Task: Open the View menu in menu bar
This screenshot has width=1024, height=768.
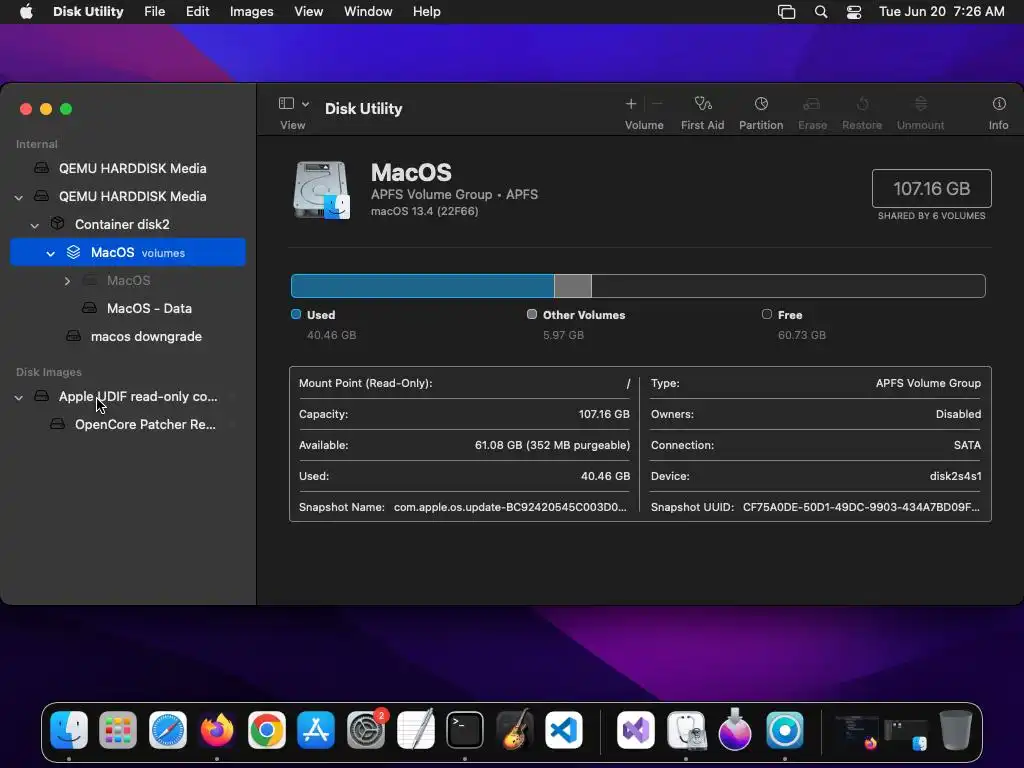Action: point(308,12)
